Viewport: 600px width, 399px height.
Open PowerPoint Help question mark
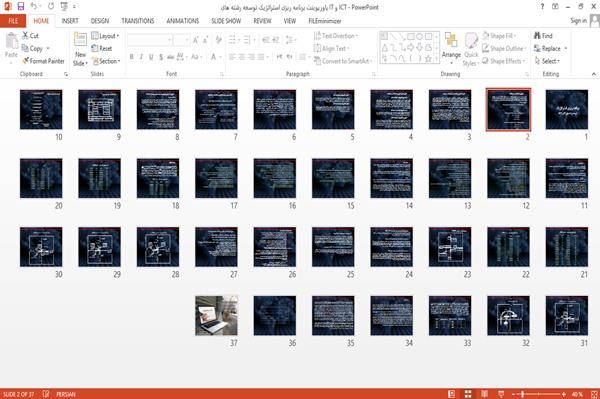pyautogui.click(x=542, y=7)
